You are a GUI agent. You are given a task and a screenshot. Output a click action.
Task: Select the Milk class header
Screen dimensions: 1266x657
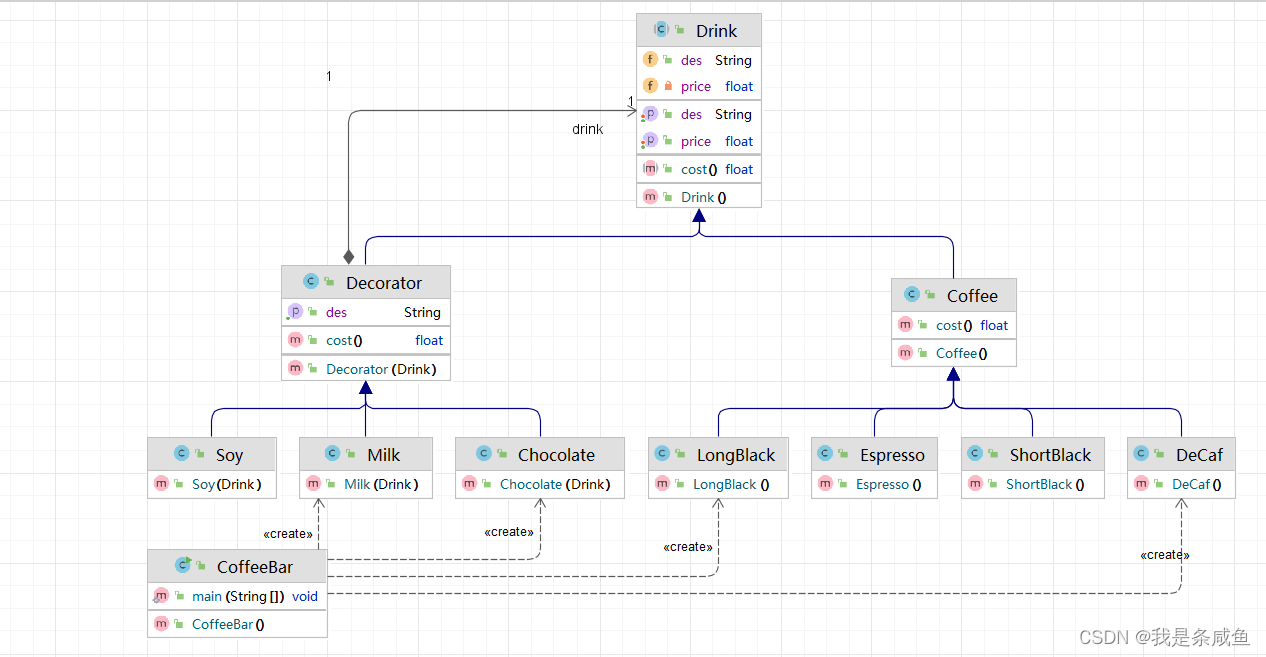366,454
